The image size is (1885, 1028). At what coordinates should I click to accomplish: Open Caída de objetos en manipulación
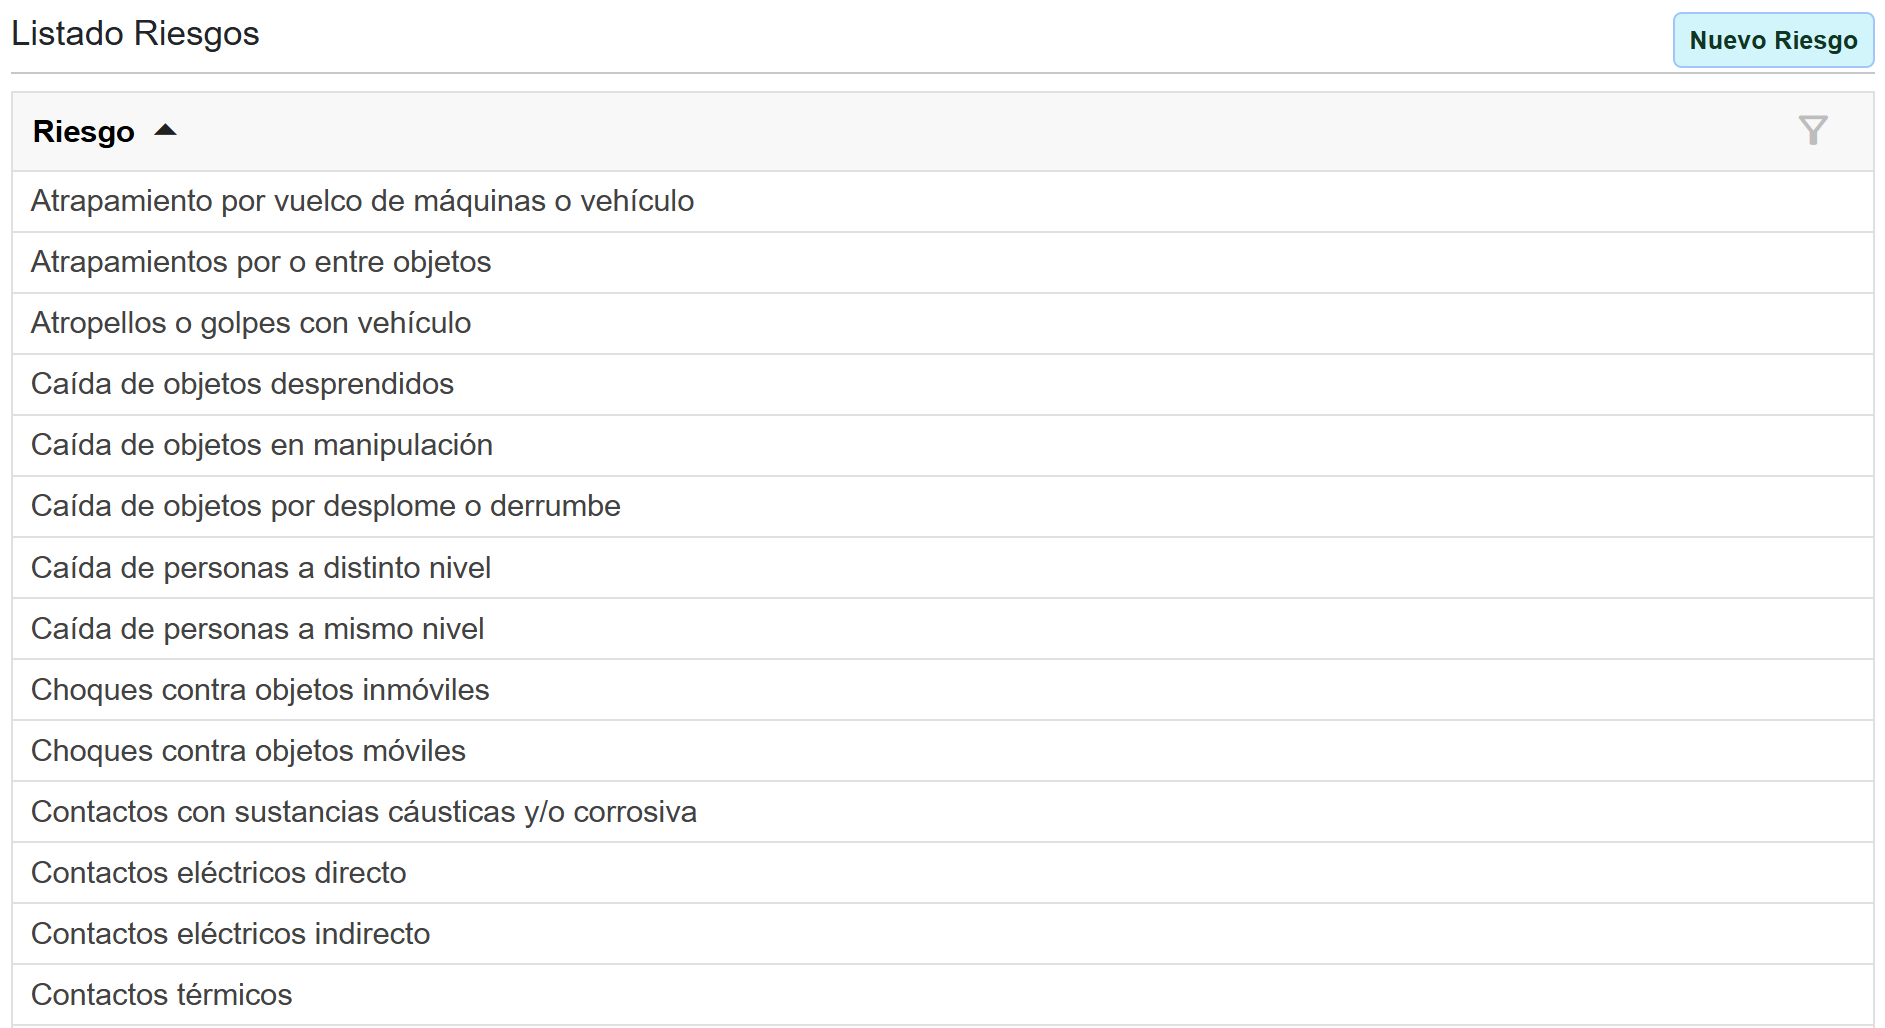click(x=262, y=445)
